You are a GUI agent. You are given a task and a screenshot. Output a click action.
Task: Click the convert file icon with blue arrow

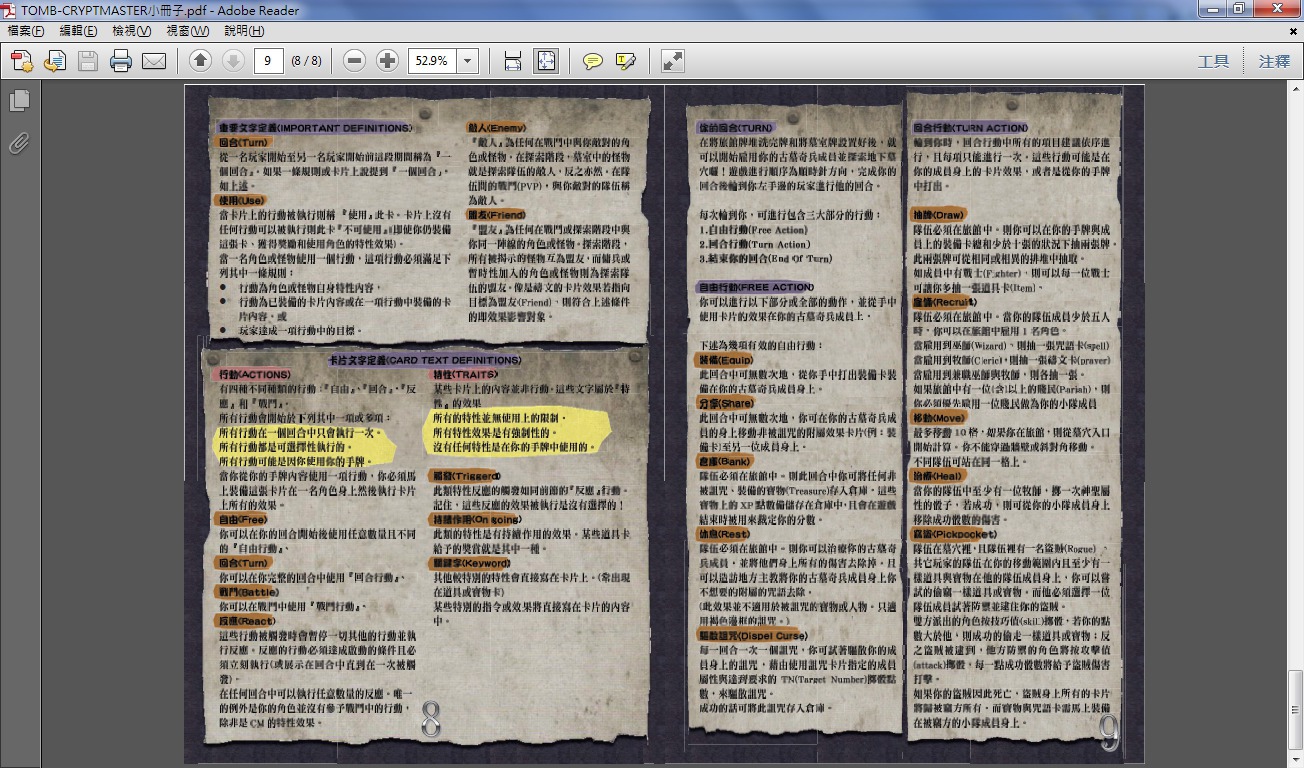pos(55,61)
